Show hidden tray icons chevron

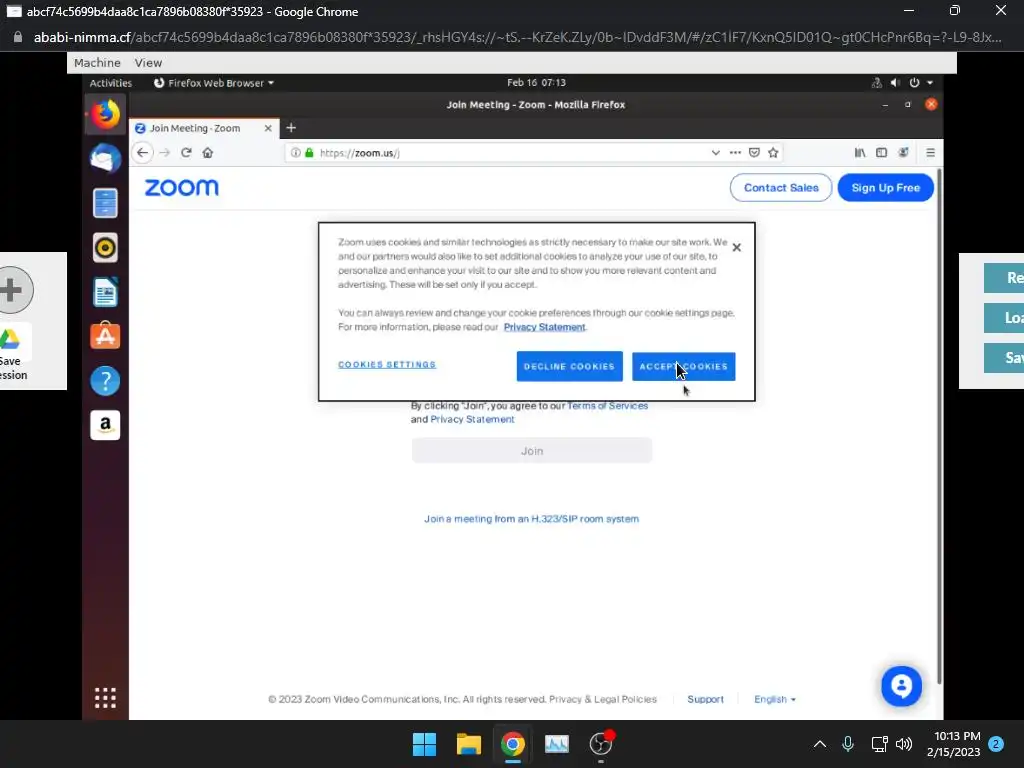(820, 744)
